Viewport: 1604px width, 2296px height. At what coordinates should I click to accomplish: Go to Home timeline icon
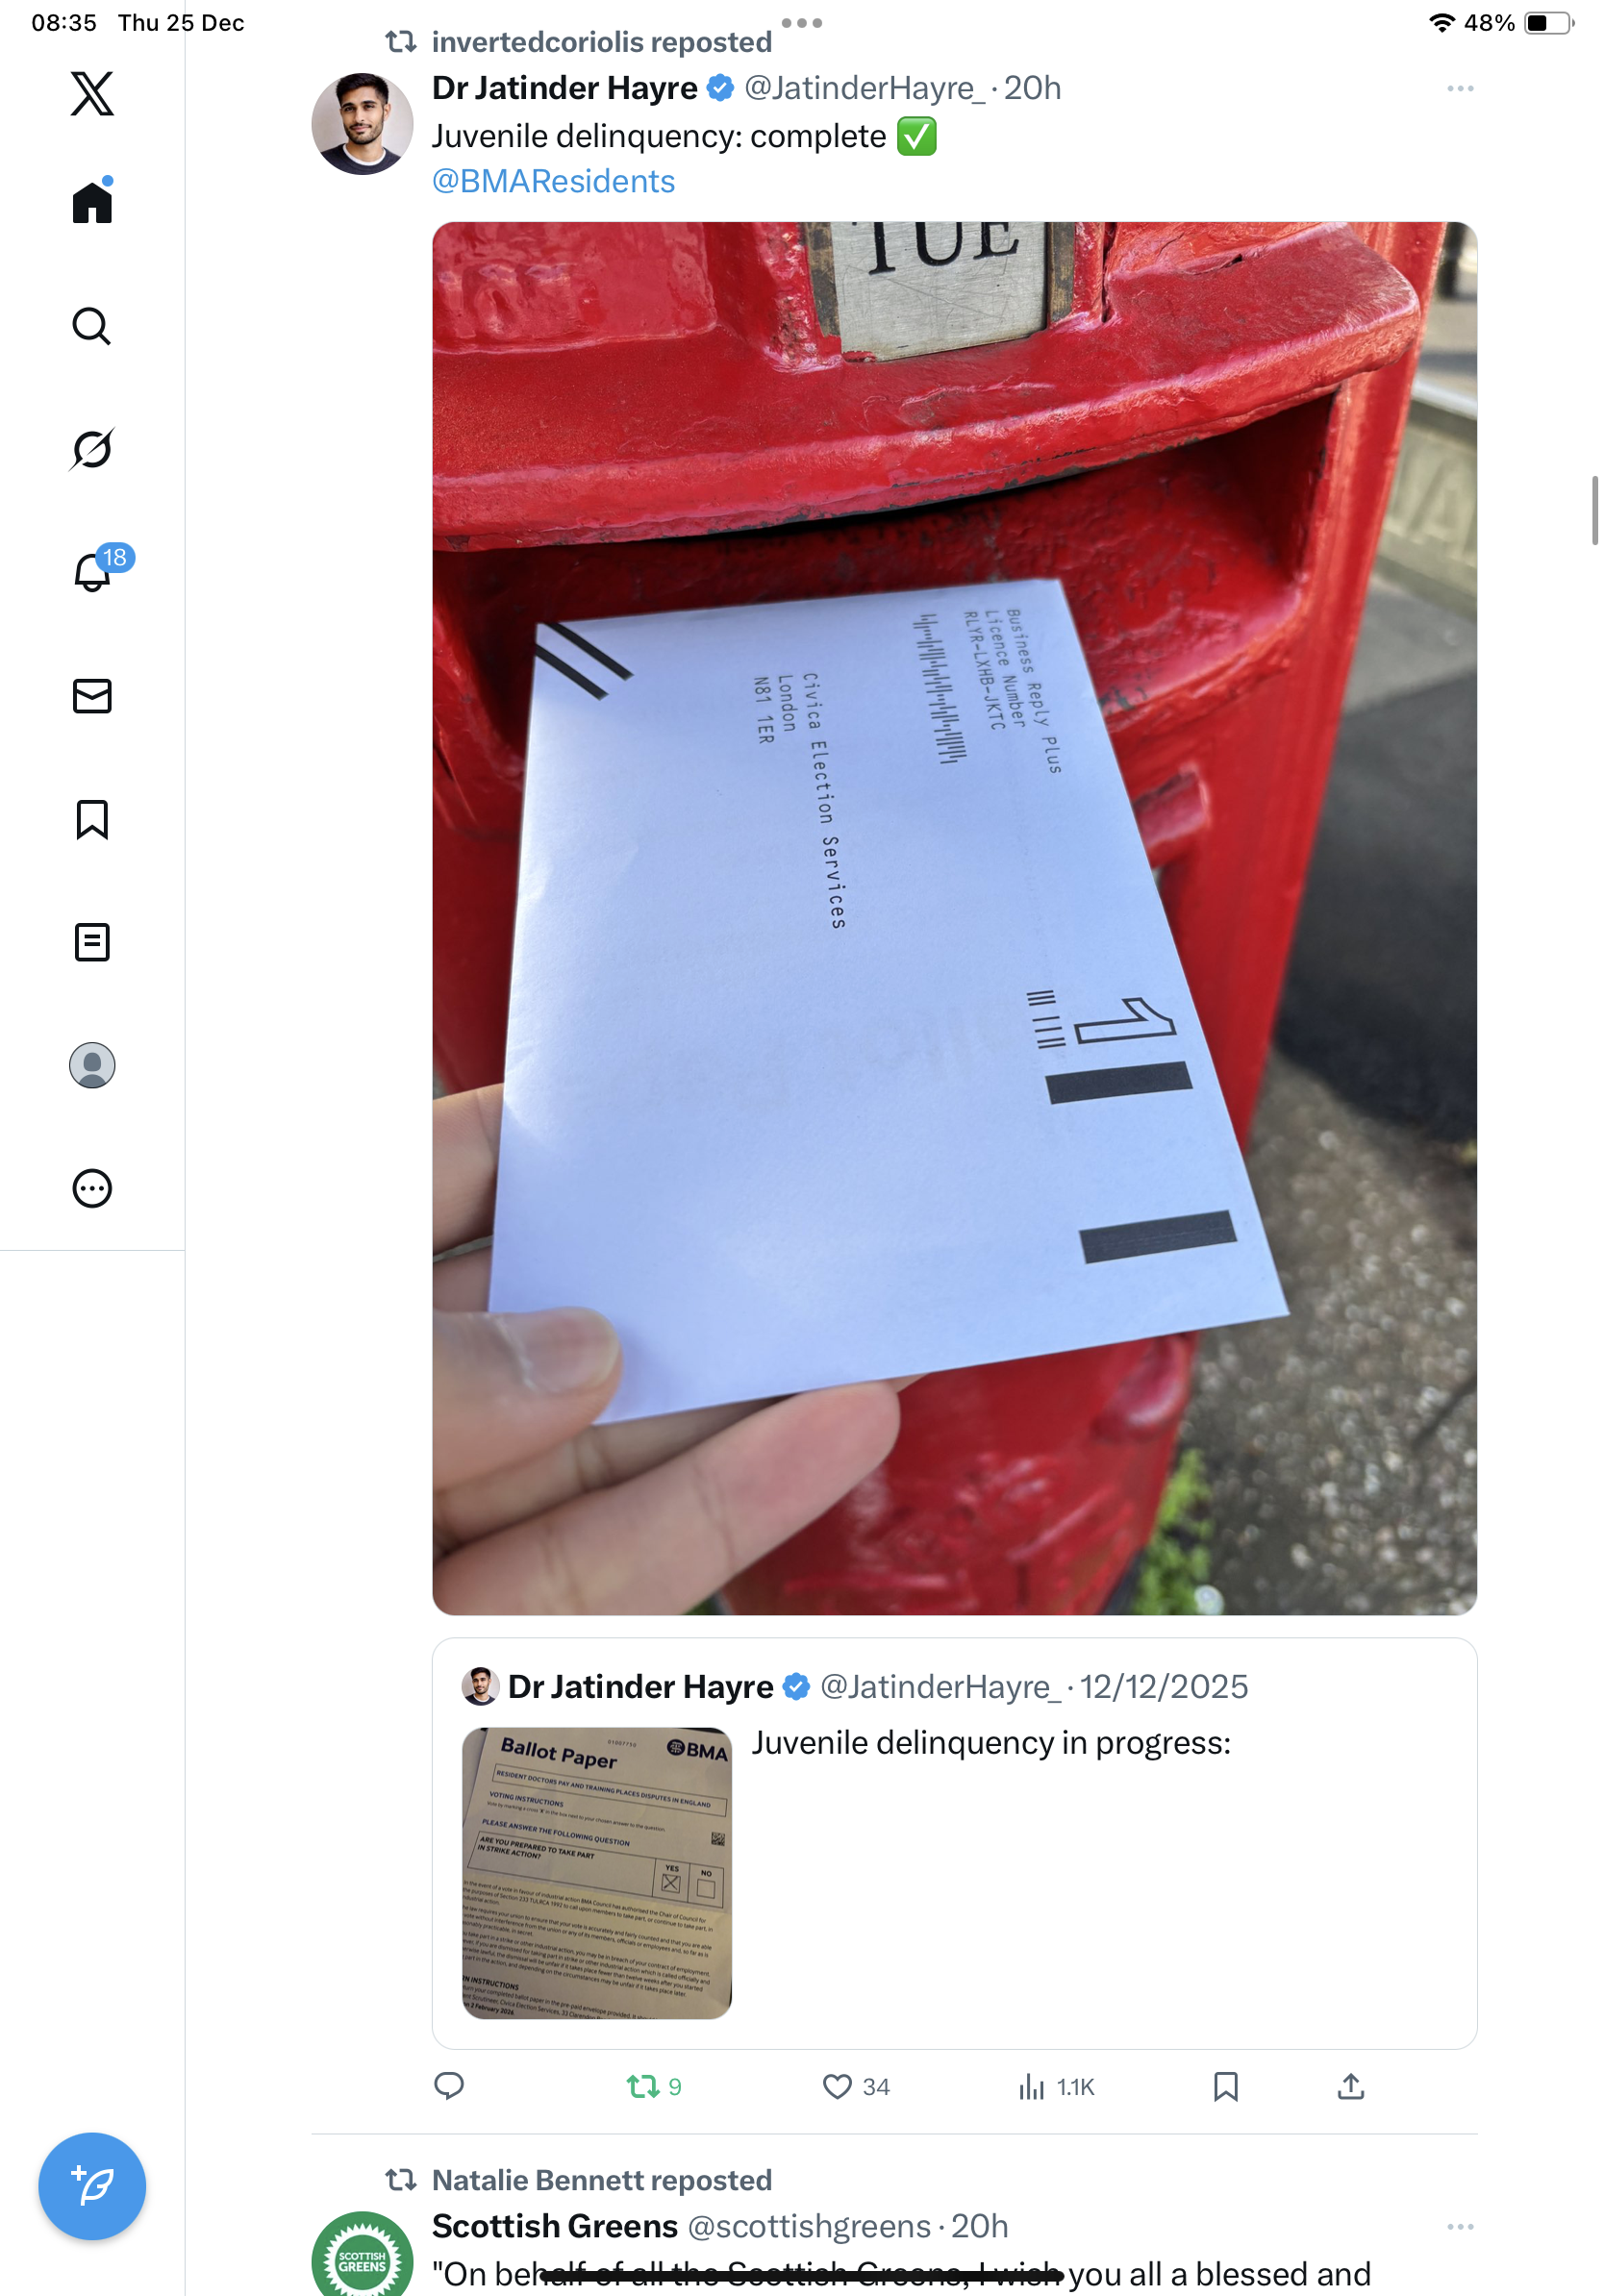[92, 201]
